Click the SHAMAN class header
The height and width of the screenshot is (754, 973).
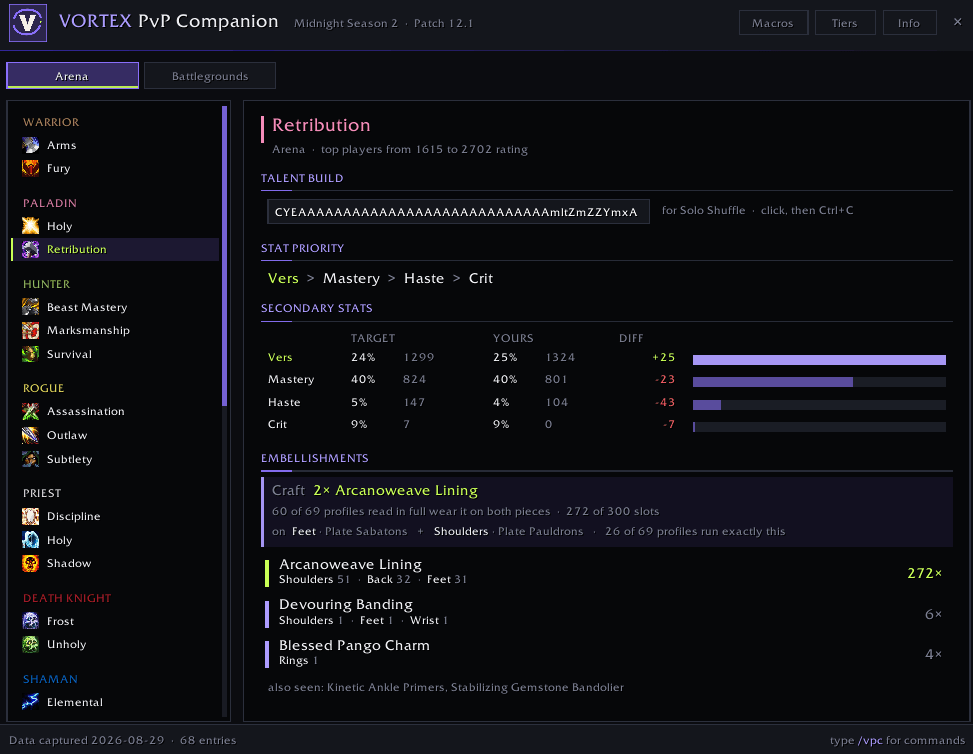coord(50,679)
